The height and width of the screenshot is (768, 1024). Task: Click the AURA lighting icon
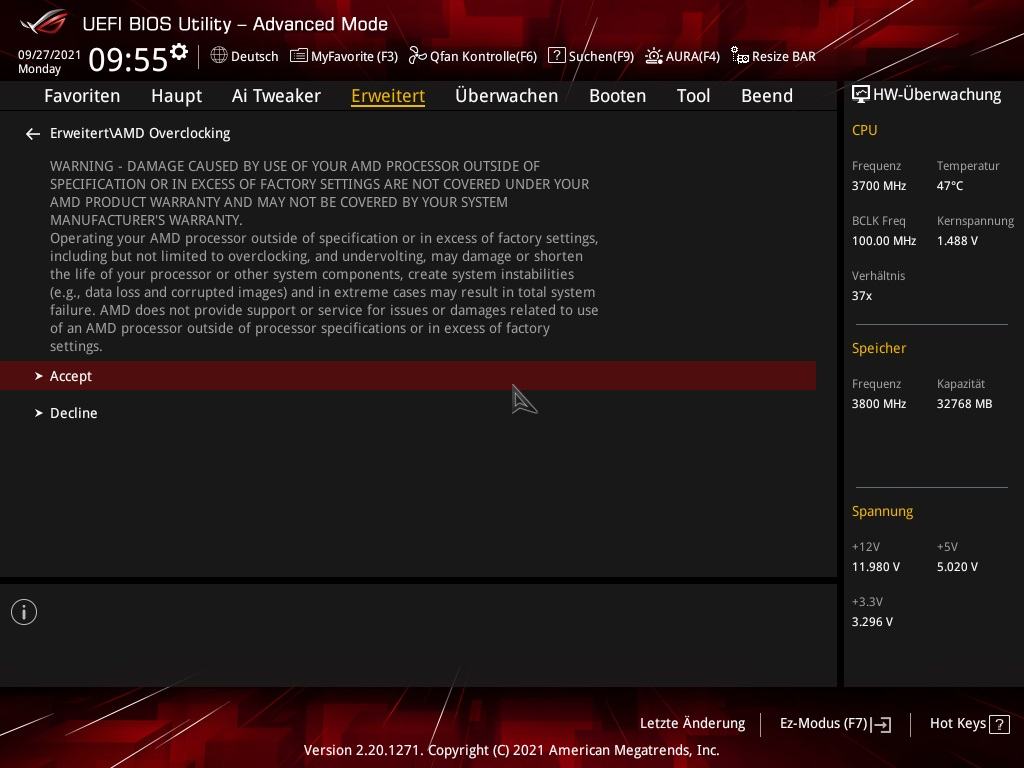[654, 56]
